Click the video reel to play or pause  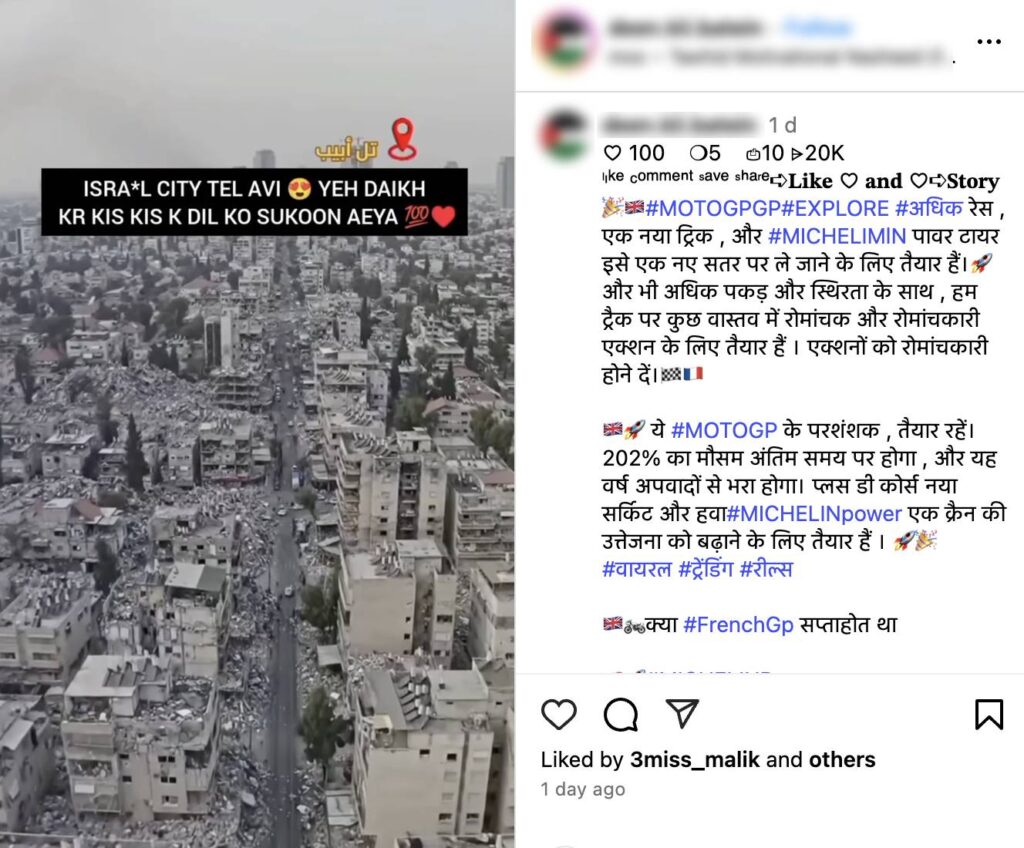[257, 424]
